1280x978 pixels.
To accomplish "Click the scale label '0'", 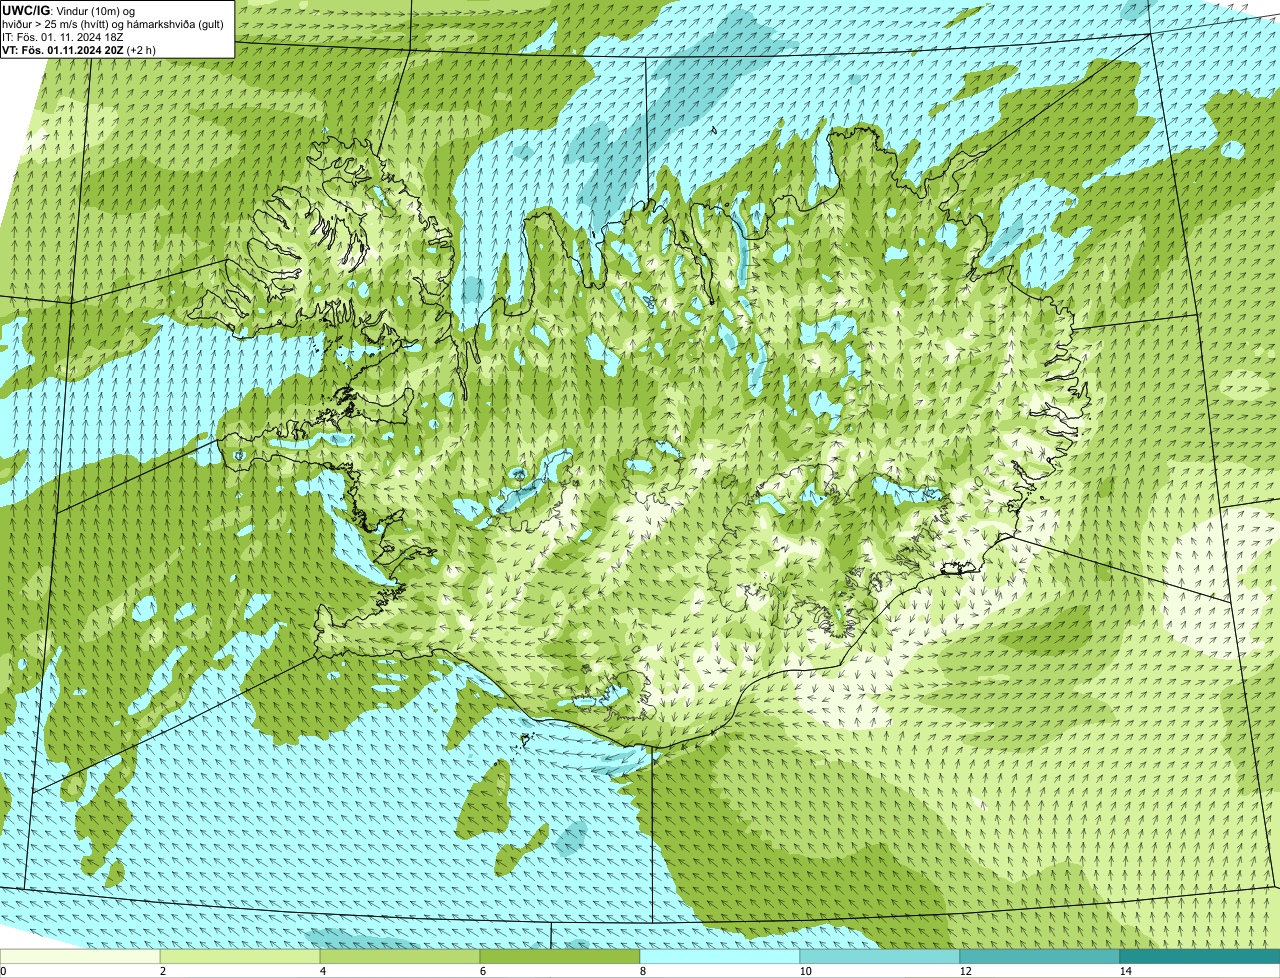I will click(3, 971).
